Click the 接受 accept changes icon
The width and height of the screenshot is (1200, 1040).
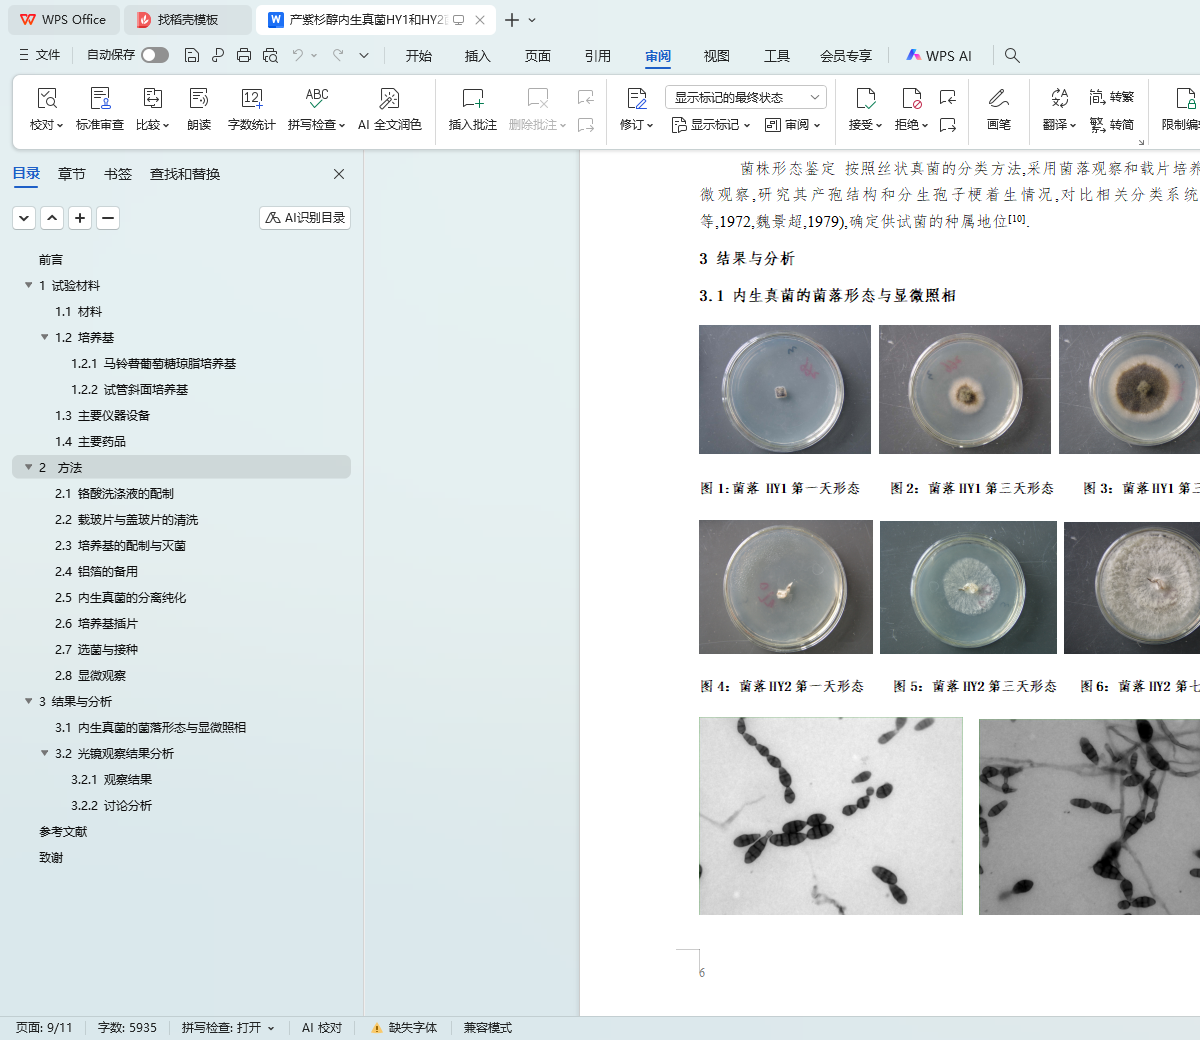tap(866, 98)
